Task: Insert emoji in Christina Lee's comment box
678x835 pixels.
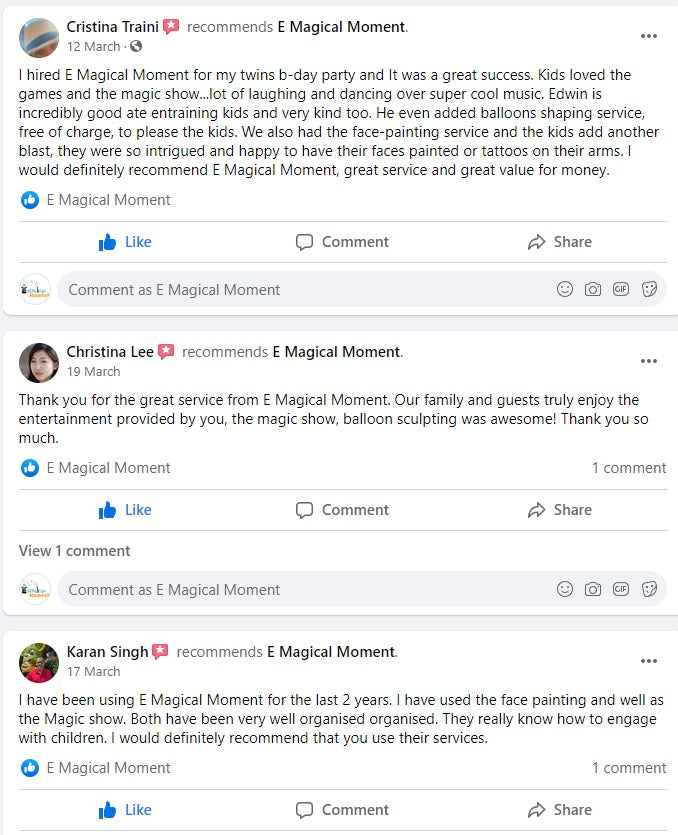Action: tap(565, 589)
